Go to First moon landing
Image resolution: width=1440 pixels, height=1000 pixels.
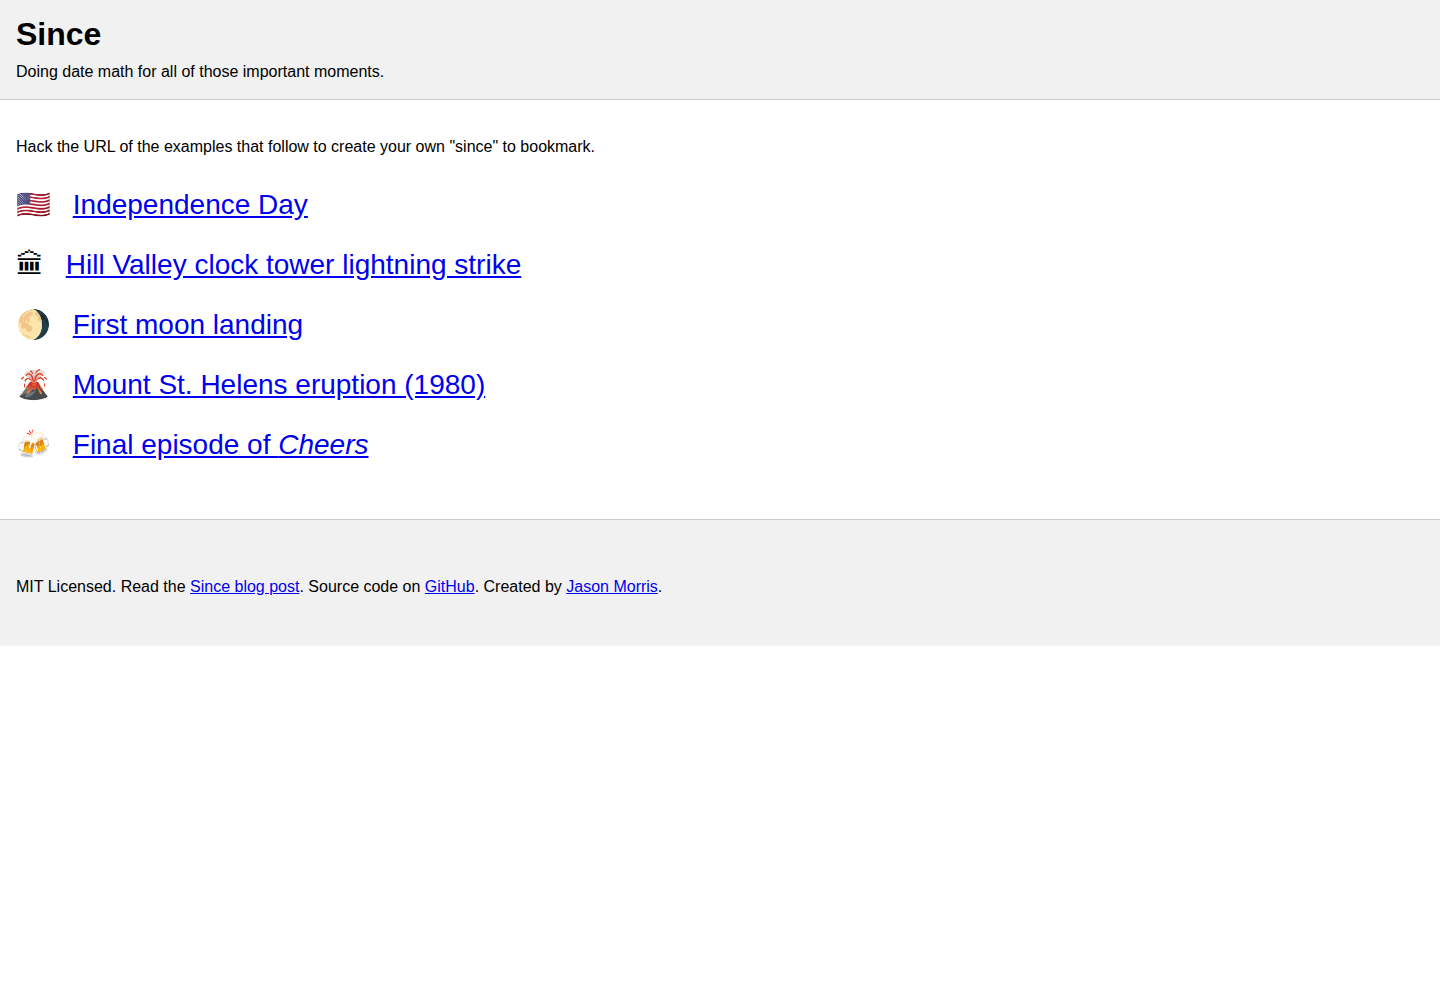(x=188, y=325)
